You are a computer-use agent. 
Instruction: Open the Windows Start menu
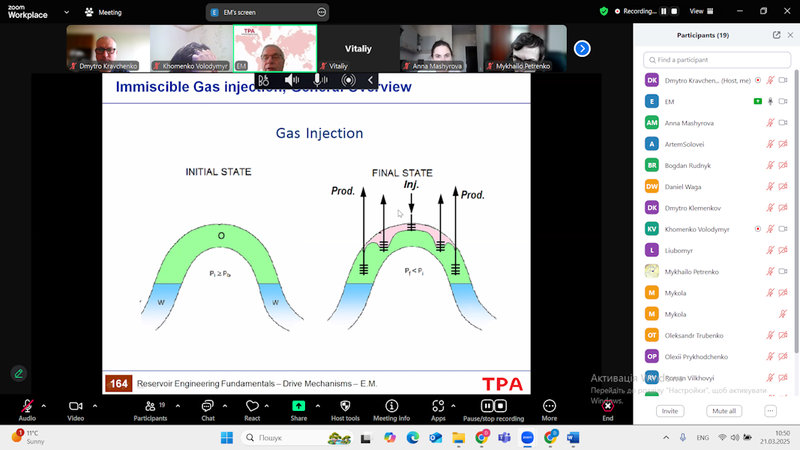227,438
